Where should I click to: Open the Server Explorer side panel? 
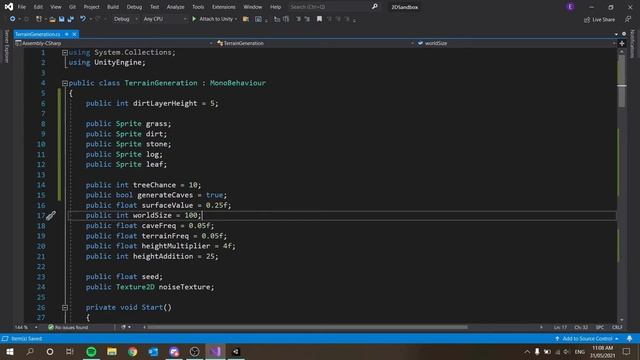point(6,46)
